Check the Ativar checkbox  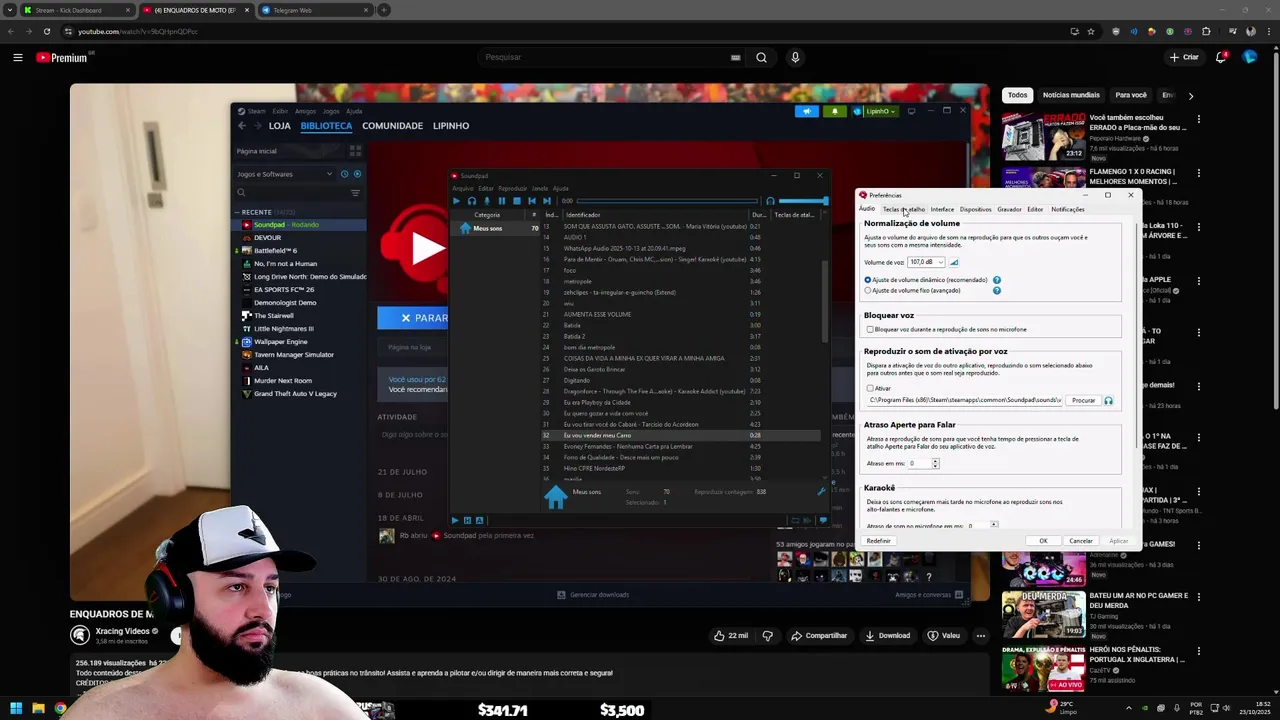tap(870, 388)
